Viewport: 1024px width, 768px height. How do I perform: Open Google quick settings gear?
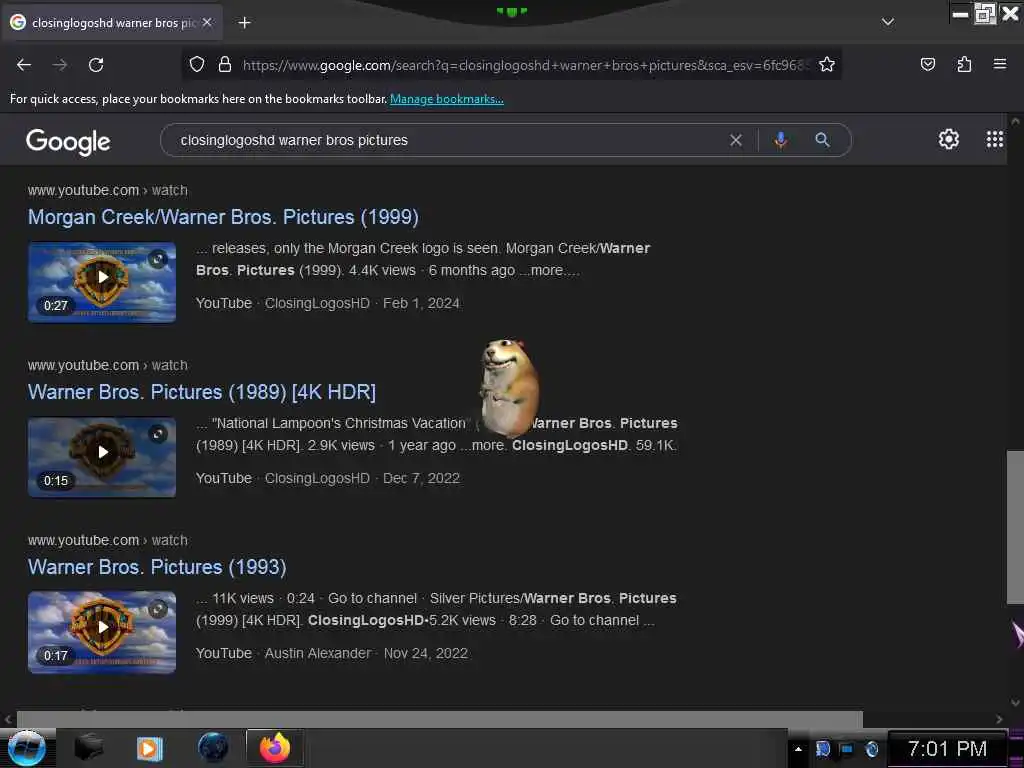click(948, 139)
